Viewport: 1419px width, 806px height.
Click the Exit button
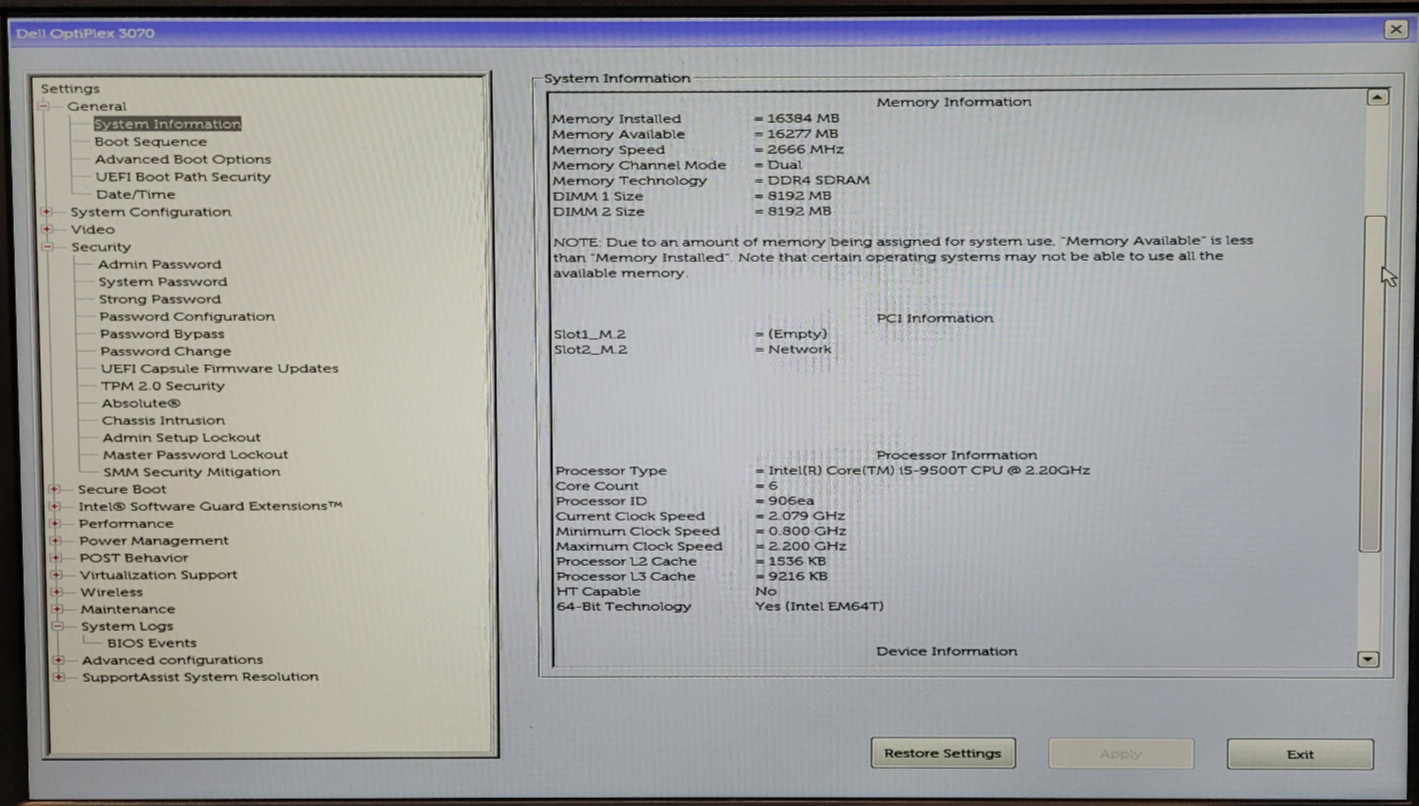(x=1300, y=754)
